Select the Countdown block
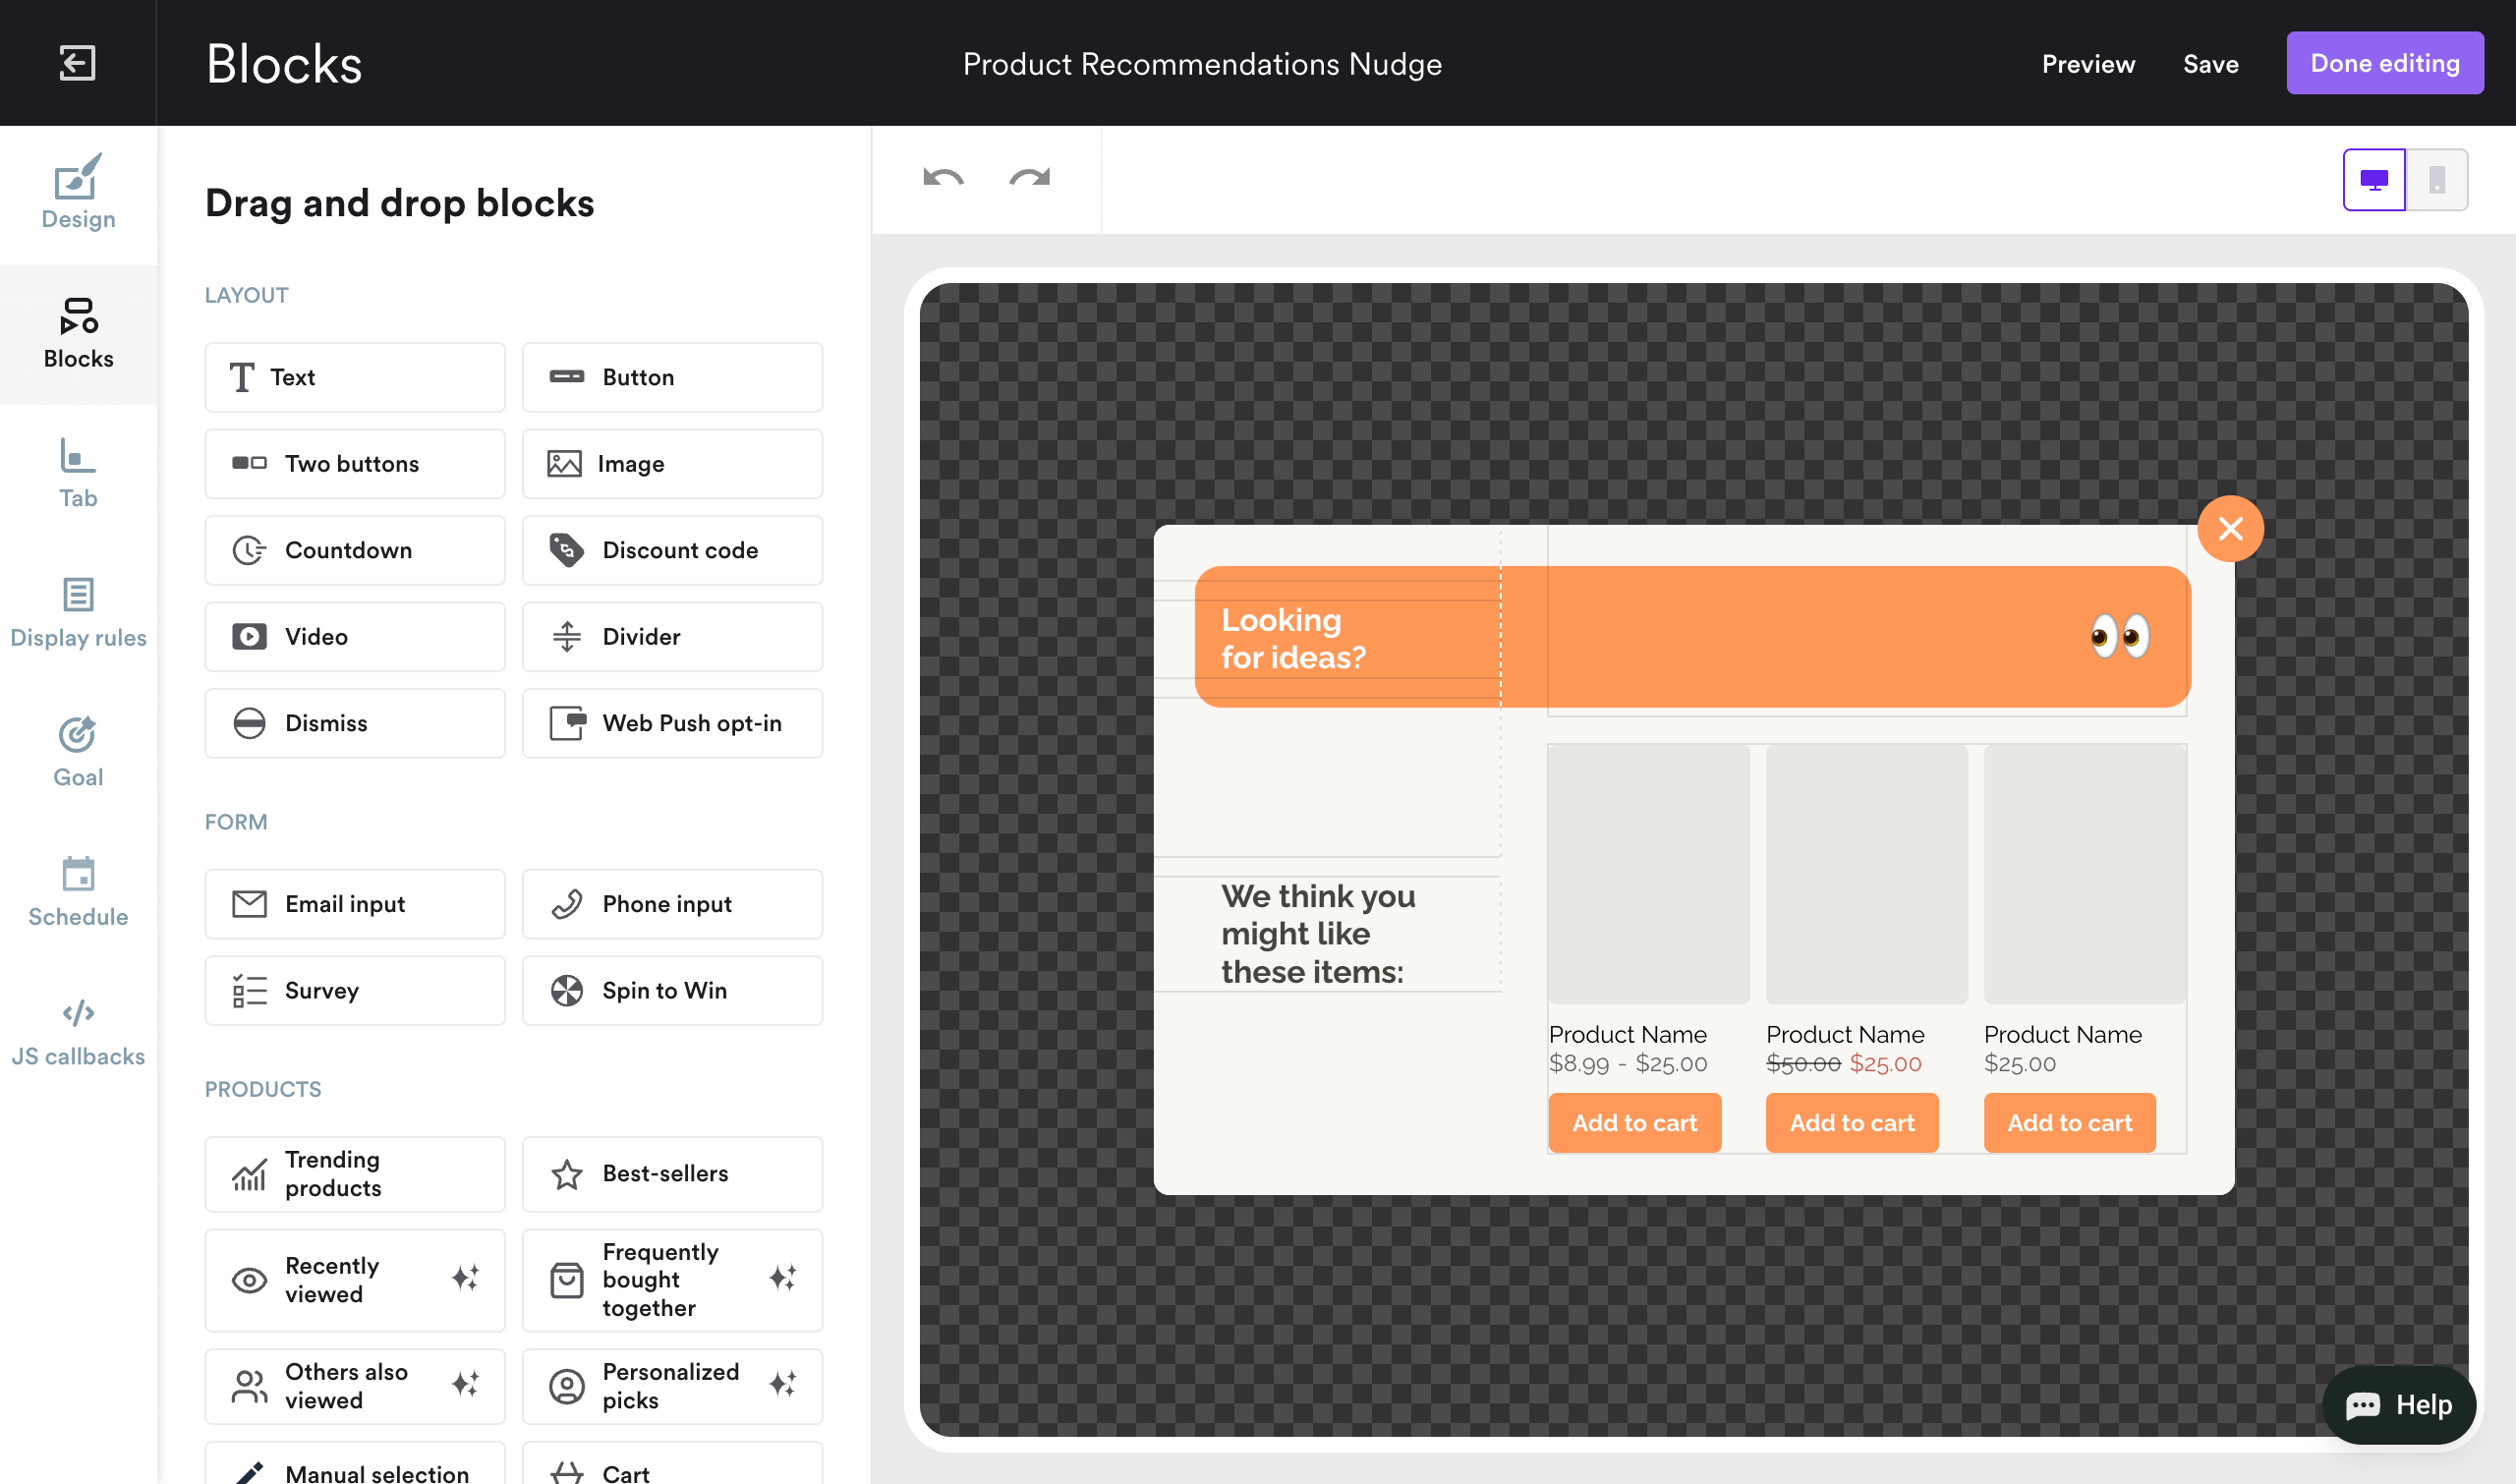Screen dimensions: 2516x1484 (355, 550)
